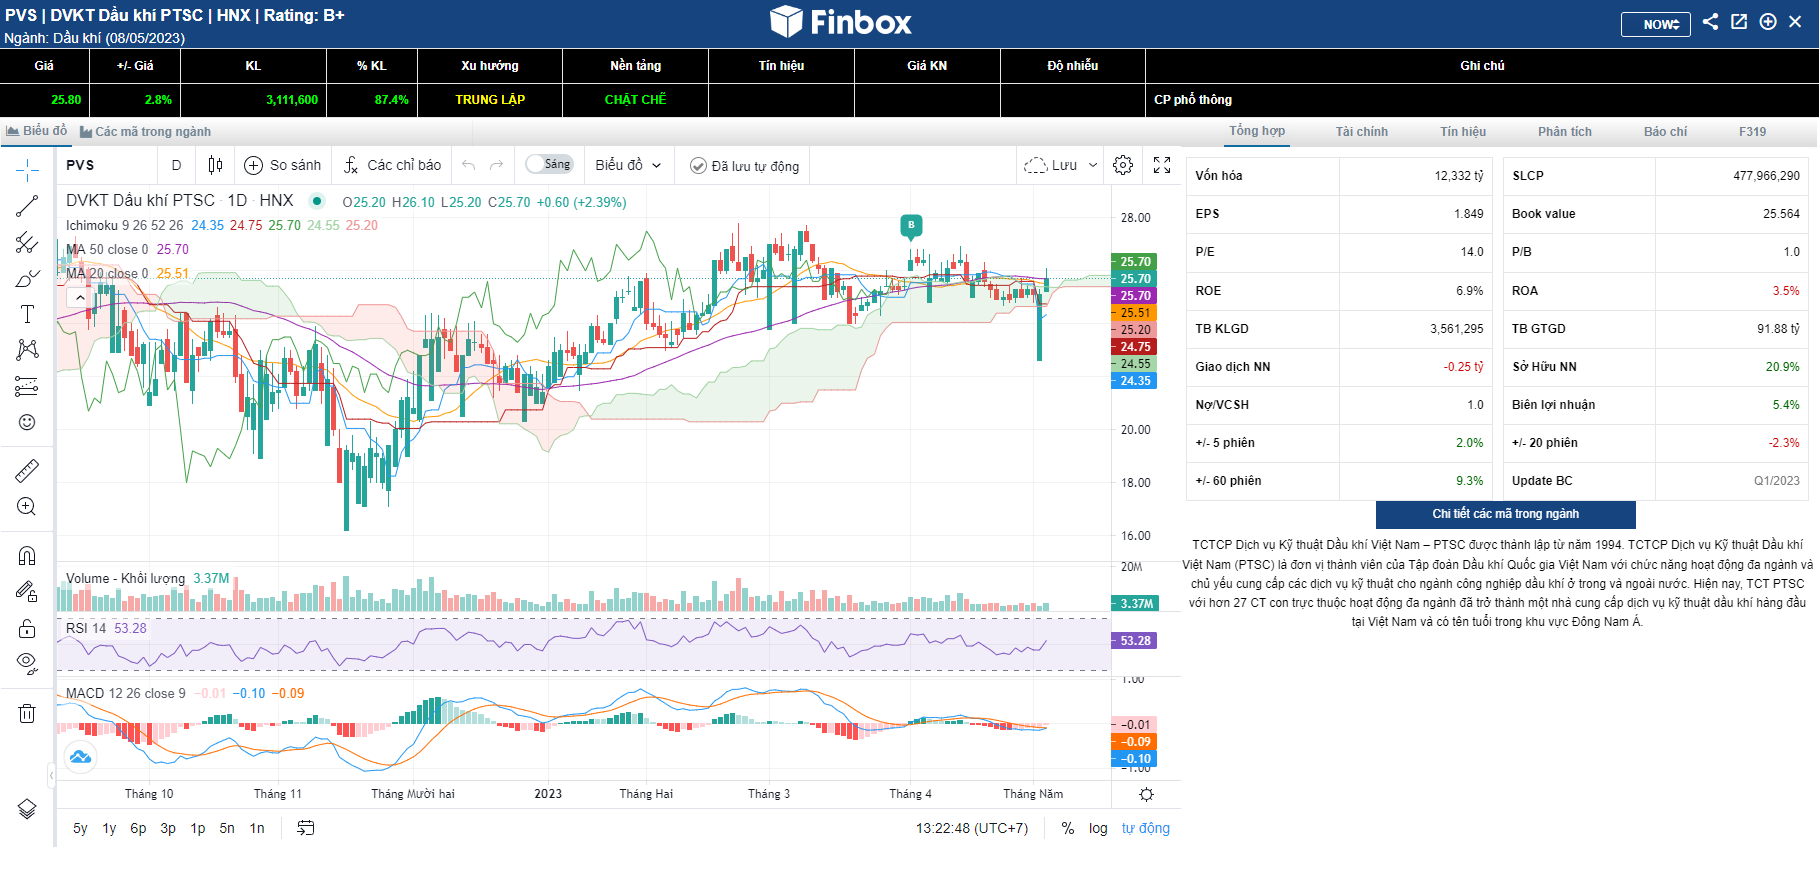
Task: Click the Lưu save cloud button
Action: click(1050, 165)
